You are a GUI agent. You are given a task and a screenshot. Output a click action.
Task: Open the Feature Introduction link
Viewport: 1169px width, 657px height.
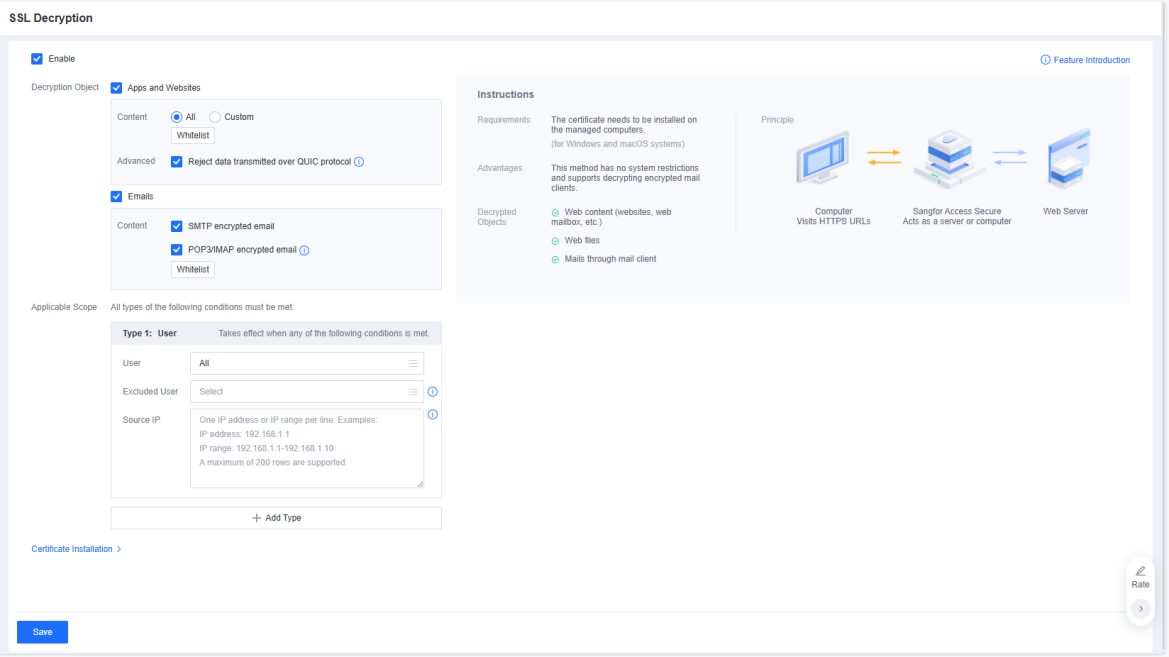tap(1091, 60)
